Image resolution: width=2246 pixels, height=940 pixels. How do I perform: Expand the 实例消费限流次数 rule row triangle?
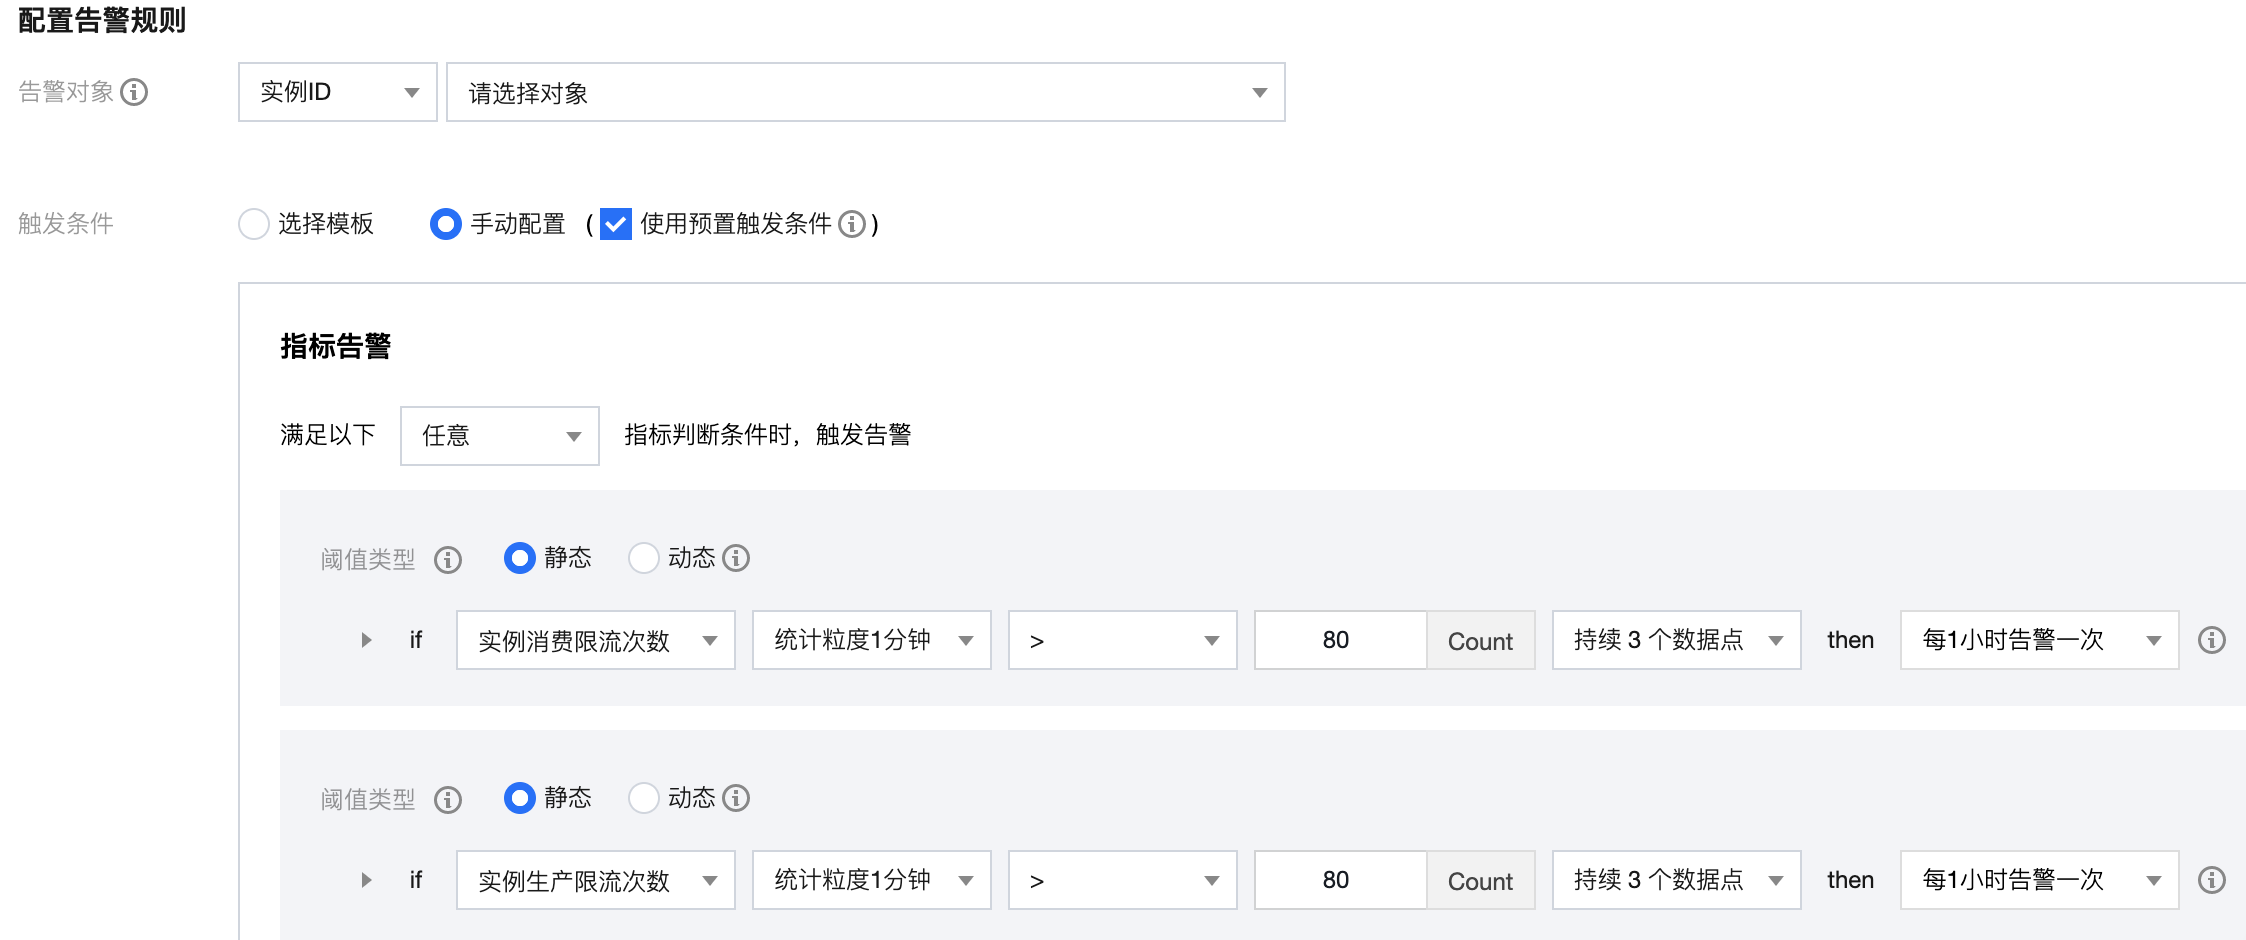coord(366,640)
